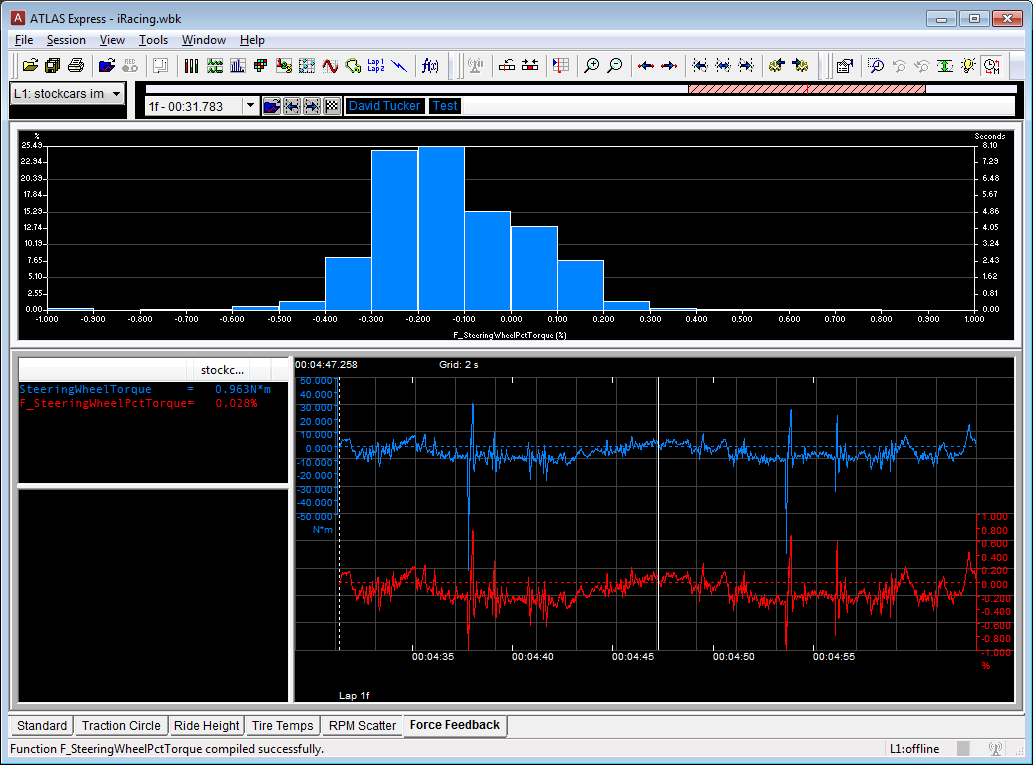The image size is (1033, 765).
Task: Zoom in with the plus magnifier
Action: tap(592, 65)
